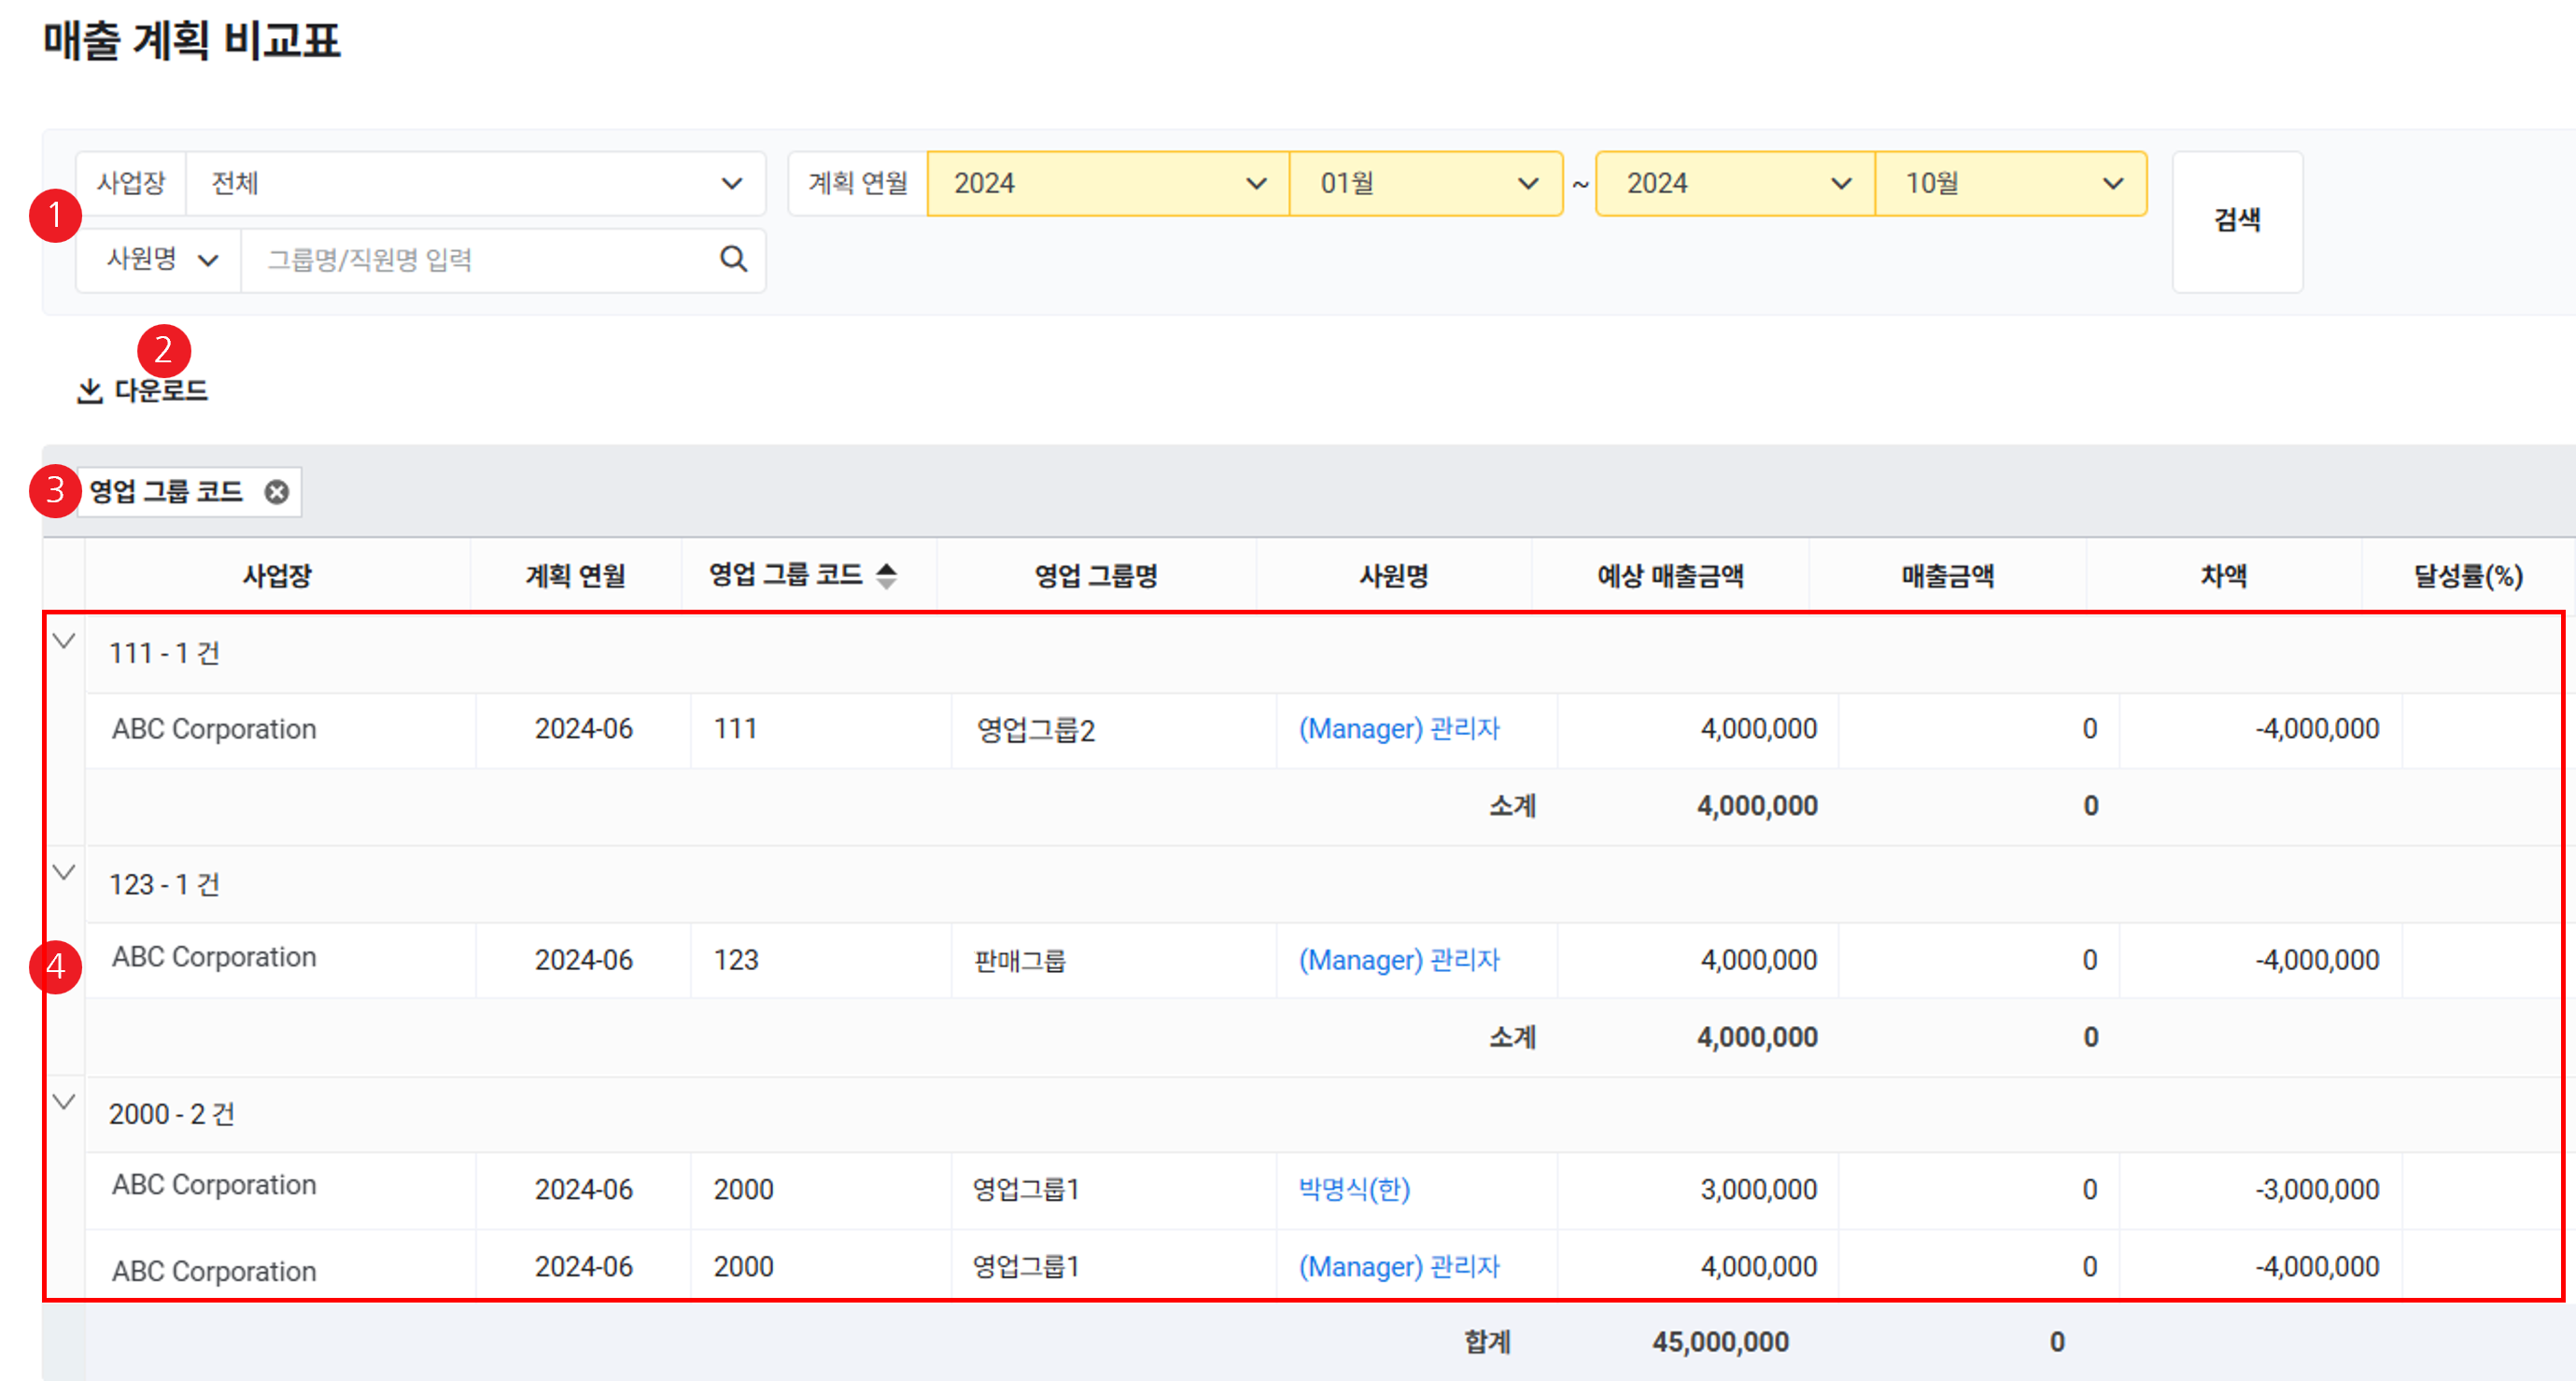2576x1381 pixels.
Task: Click the 예상 매출금액 column header
Action: pos(1670,575)
